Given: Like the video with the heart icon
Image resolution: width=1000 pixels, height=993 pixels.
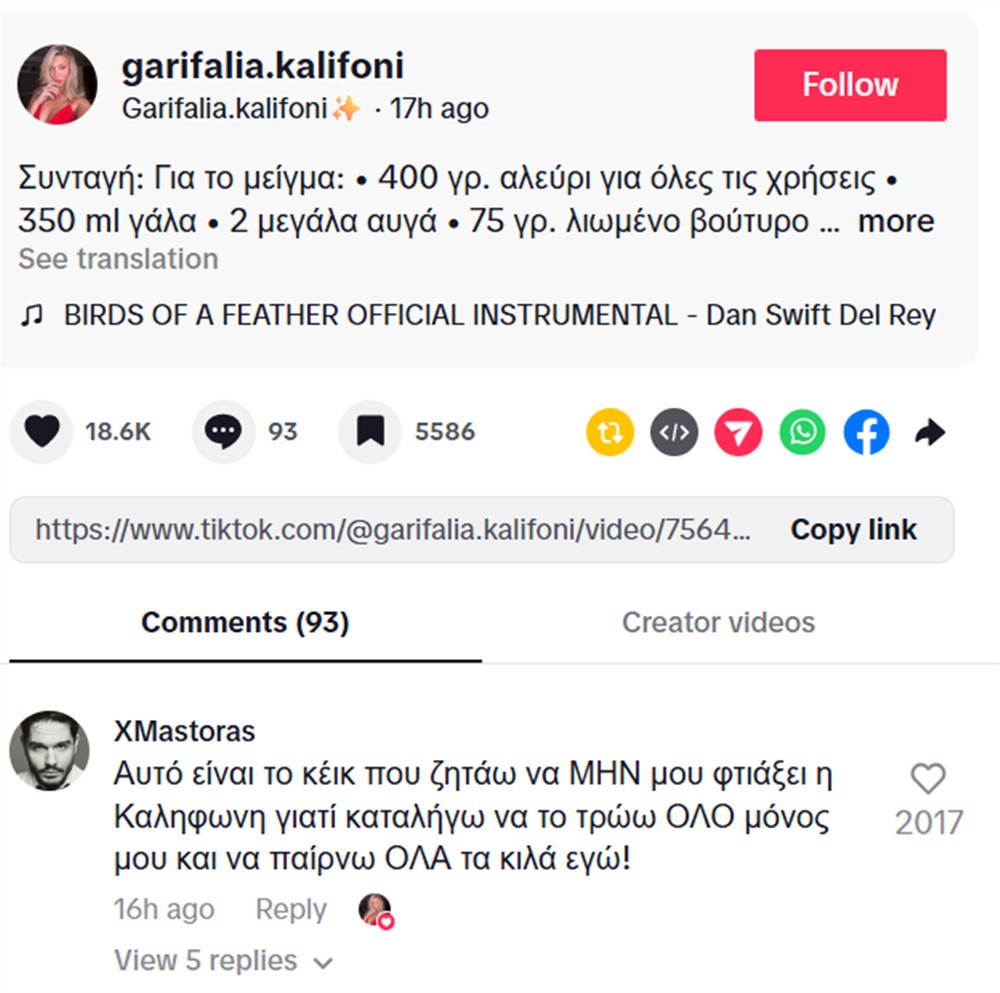Looking at the screenshot, I should tap(40, 432).
